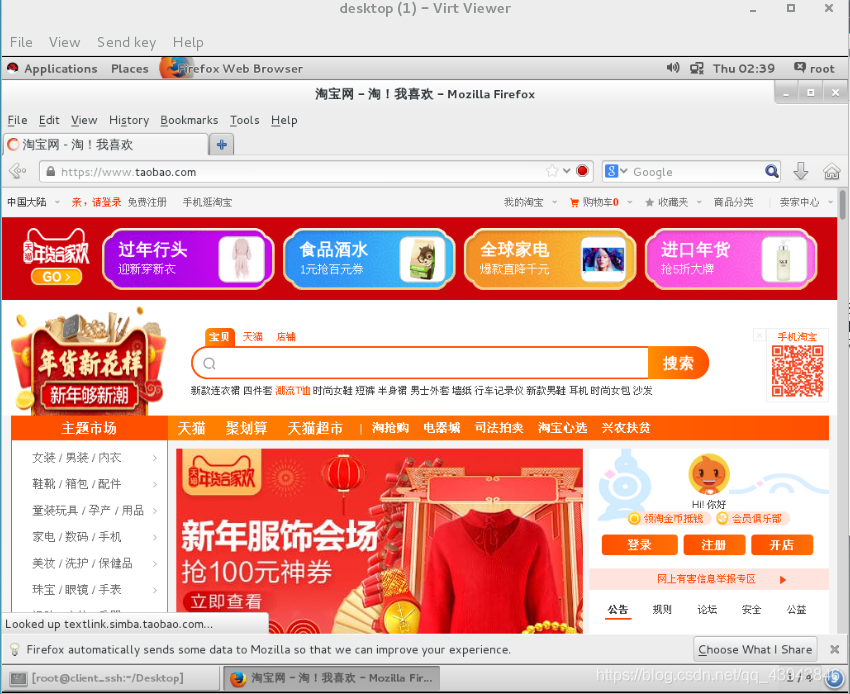The image size is (850, 694).
Task: Click the 进口年货 promo banner
Action: [731, 259]
